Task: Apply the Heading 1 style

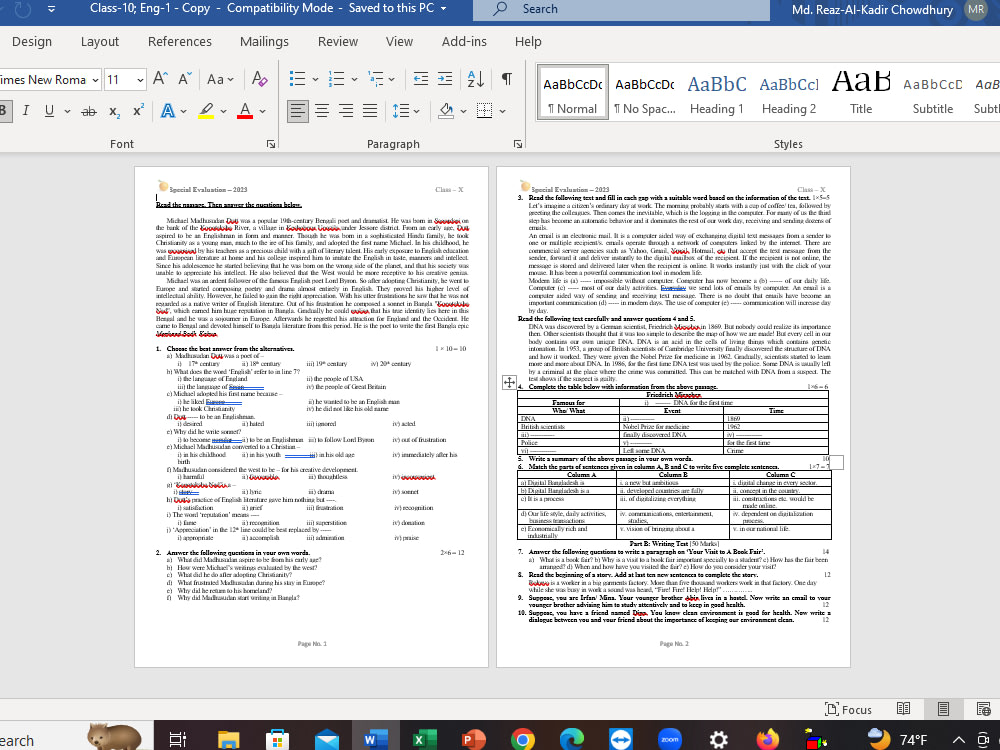Action: click(717, 93)
